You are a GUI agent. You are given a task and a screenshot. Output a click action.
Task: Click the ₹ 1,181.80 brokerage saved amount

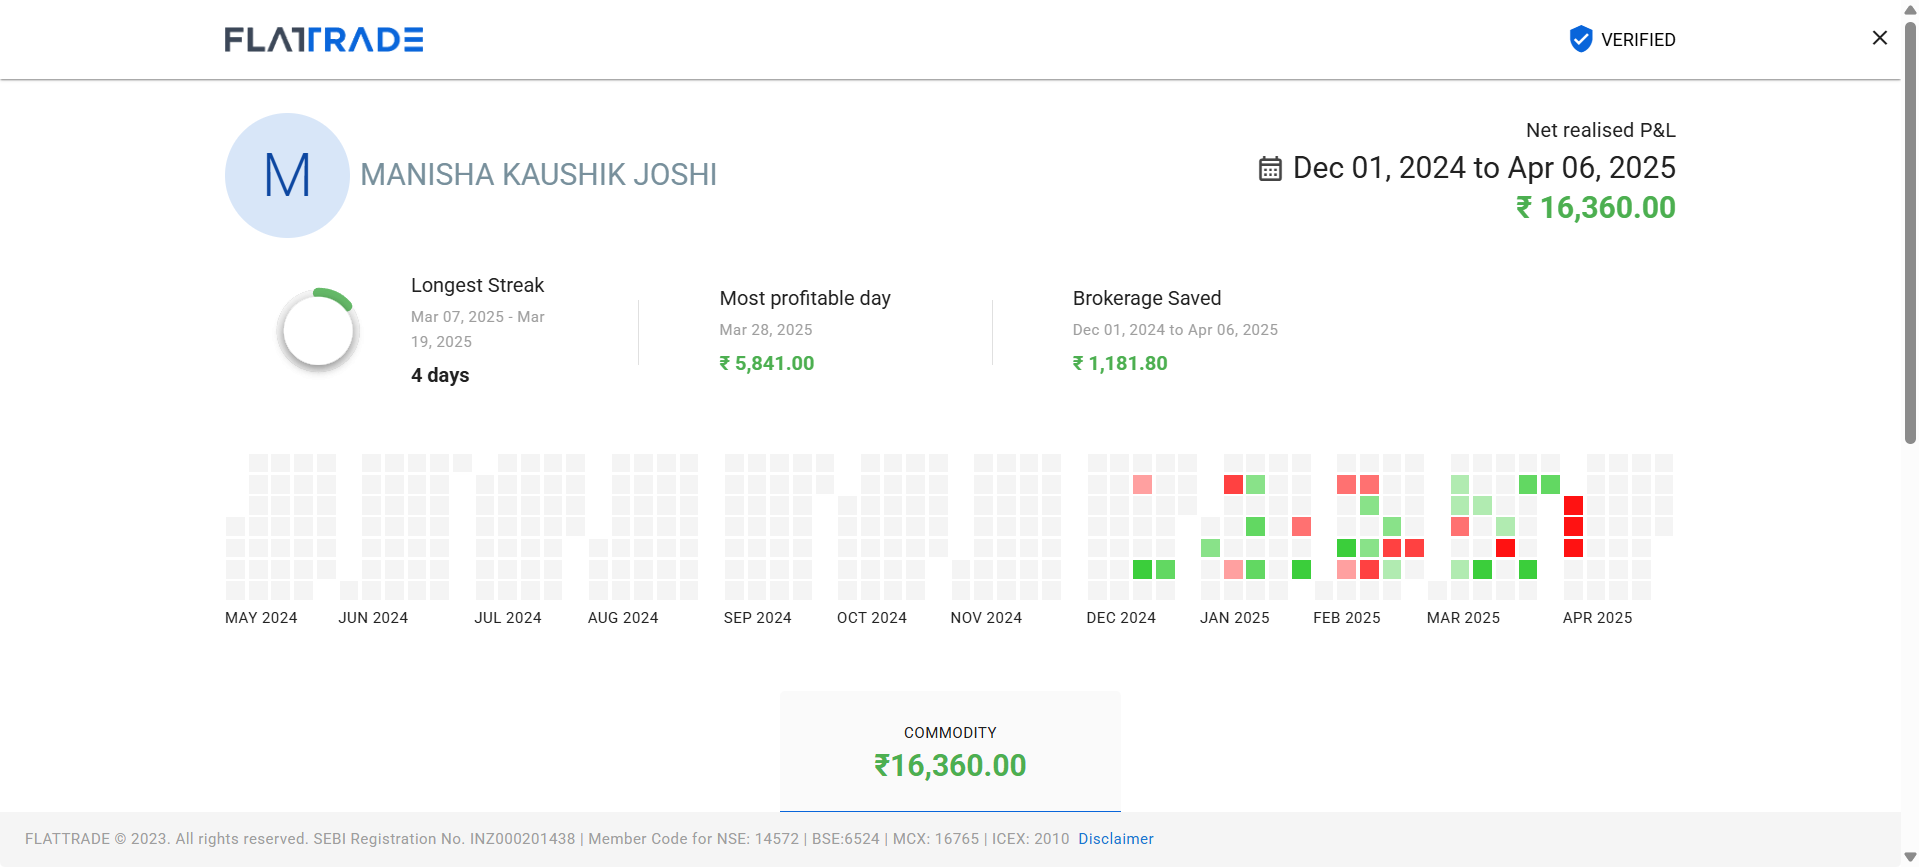(x=1119, y=364)
